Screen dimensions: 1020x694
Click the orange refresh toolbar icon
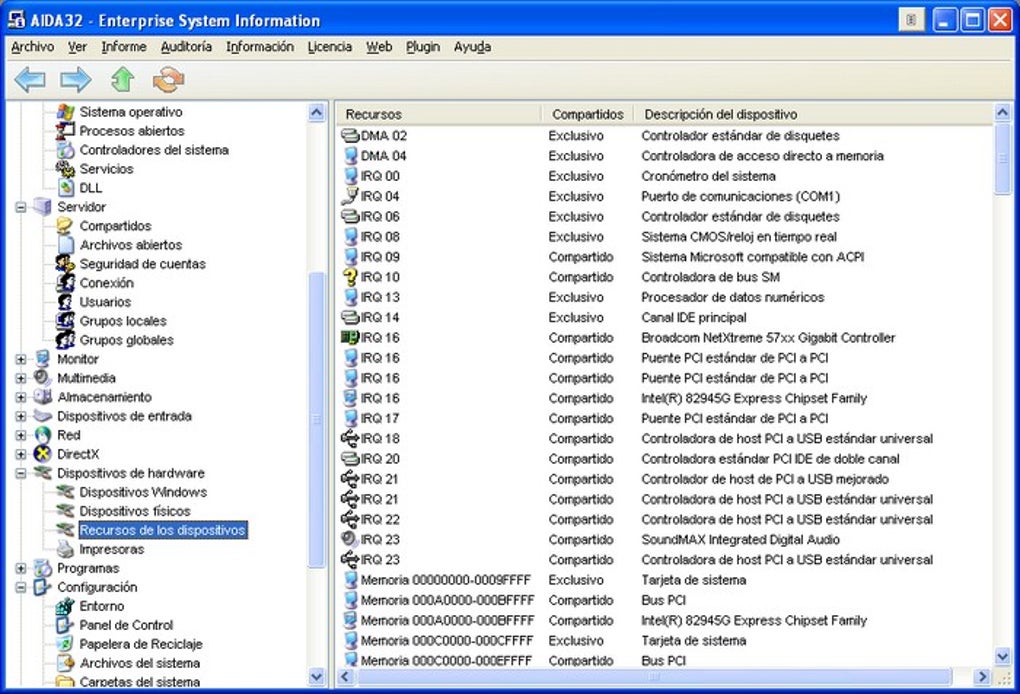click(x=168, y=80)
